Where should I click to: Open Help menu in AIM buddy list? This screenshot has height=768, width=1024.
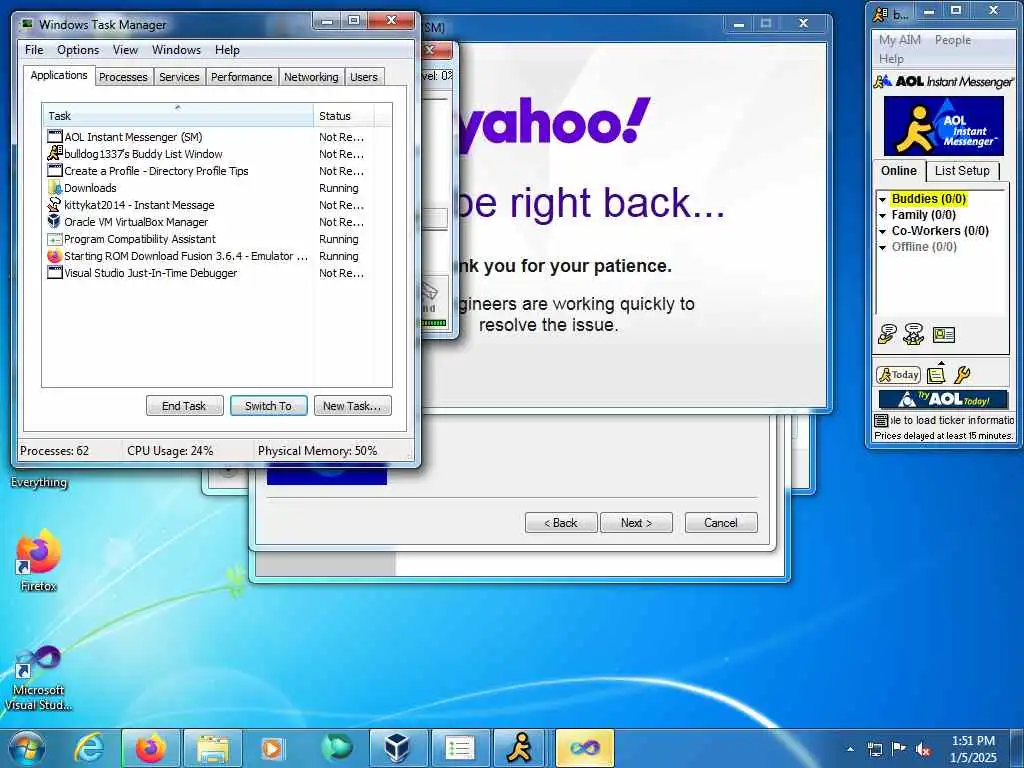click(891, 59)
